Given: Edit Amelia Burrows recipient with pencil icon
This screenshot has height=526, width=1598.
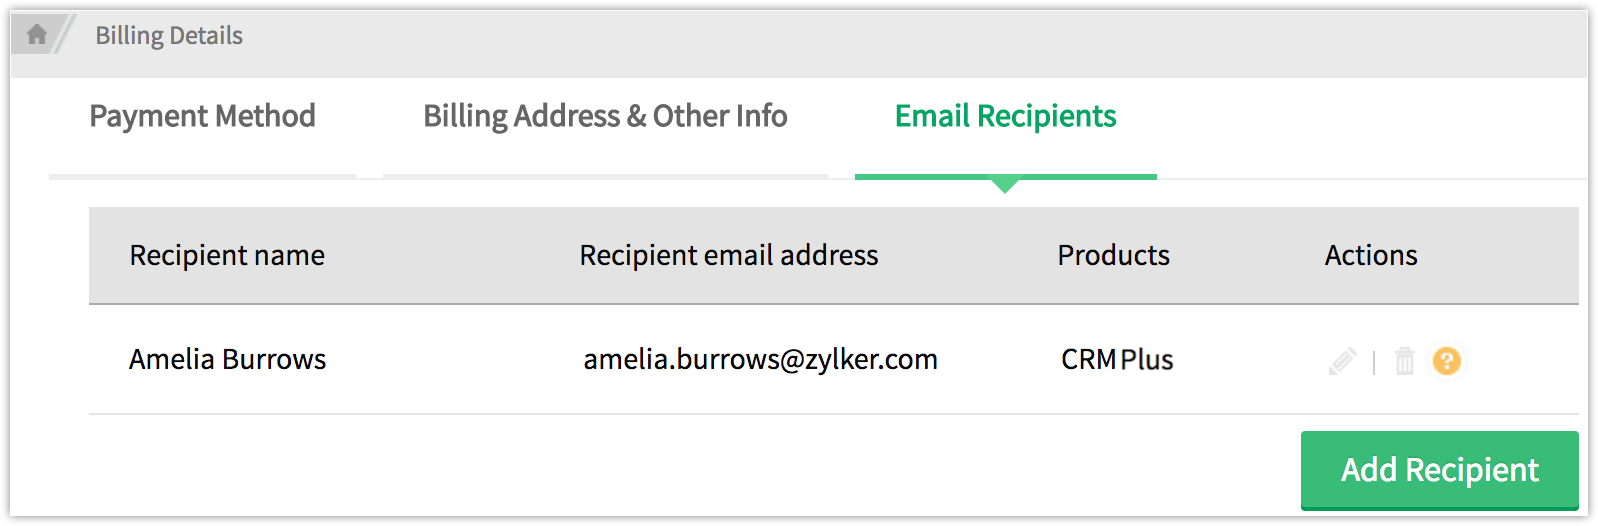Looking at the screenshot, I should coord(1342,361).
